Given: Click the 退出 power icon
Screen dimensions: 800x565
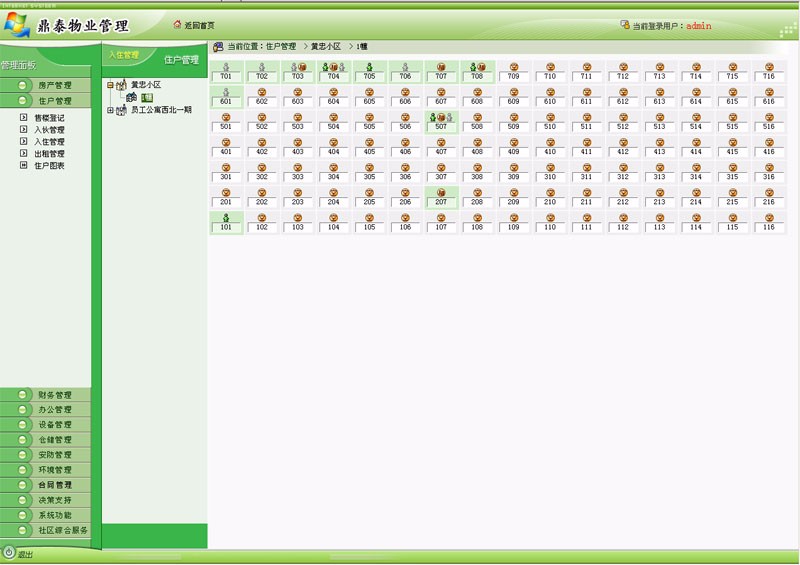Looking at the screenshot, I should pyautogui.click(x=9, y=553).
